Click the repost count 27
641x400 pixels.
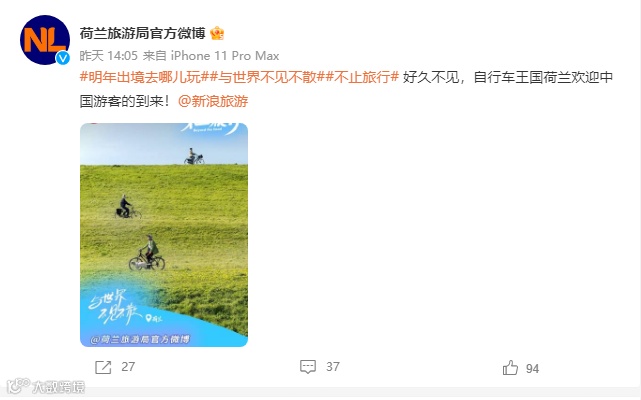128,366
